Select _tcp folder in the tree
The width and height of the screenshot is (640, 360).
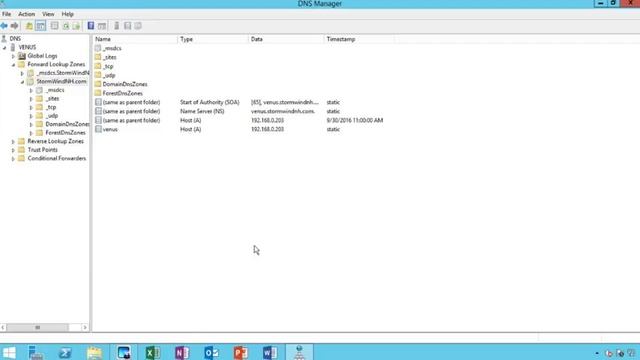pyautogui.click(x=51, y=107)
